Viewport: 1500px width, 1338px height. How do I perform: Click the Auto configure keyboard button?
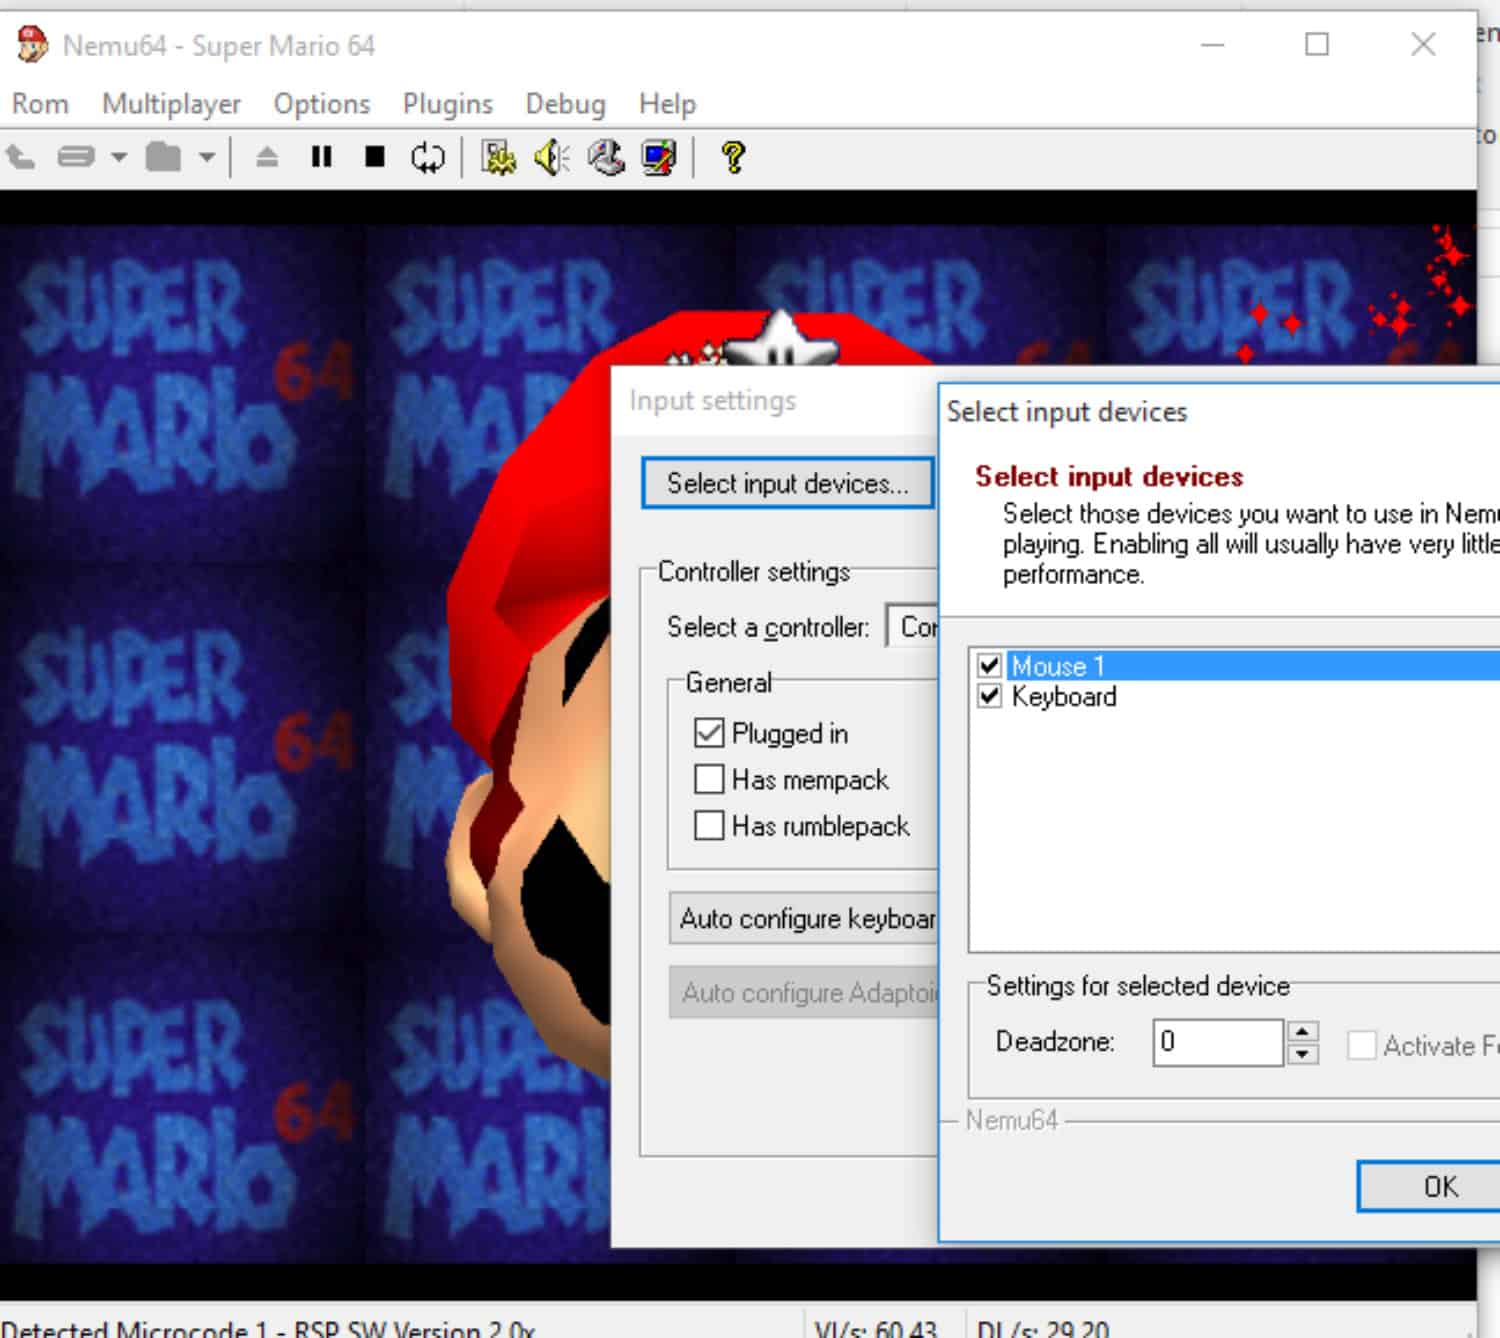click(x=804, y=919)
